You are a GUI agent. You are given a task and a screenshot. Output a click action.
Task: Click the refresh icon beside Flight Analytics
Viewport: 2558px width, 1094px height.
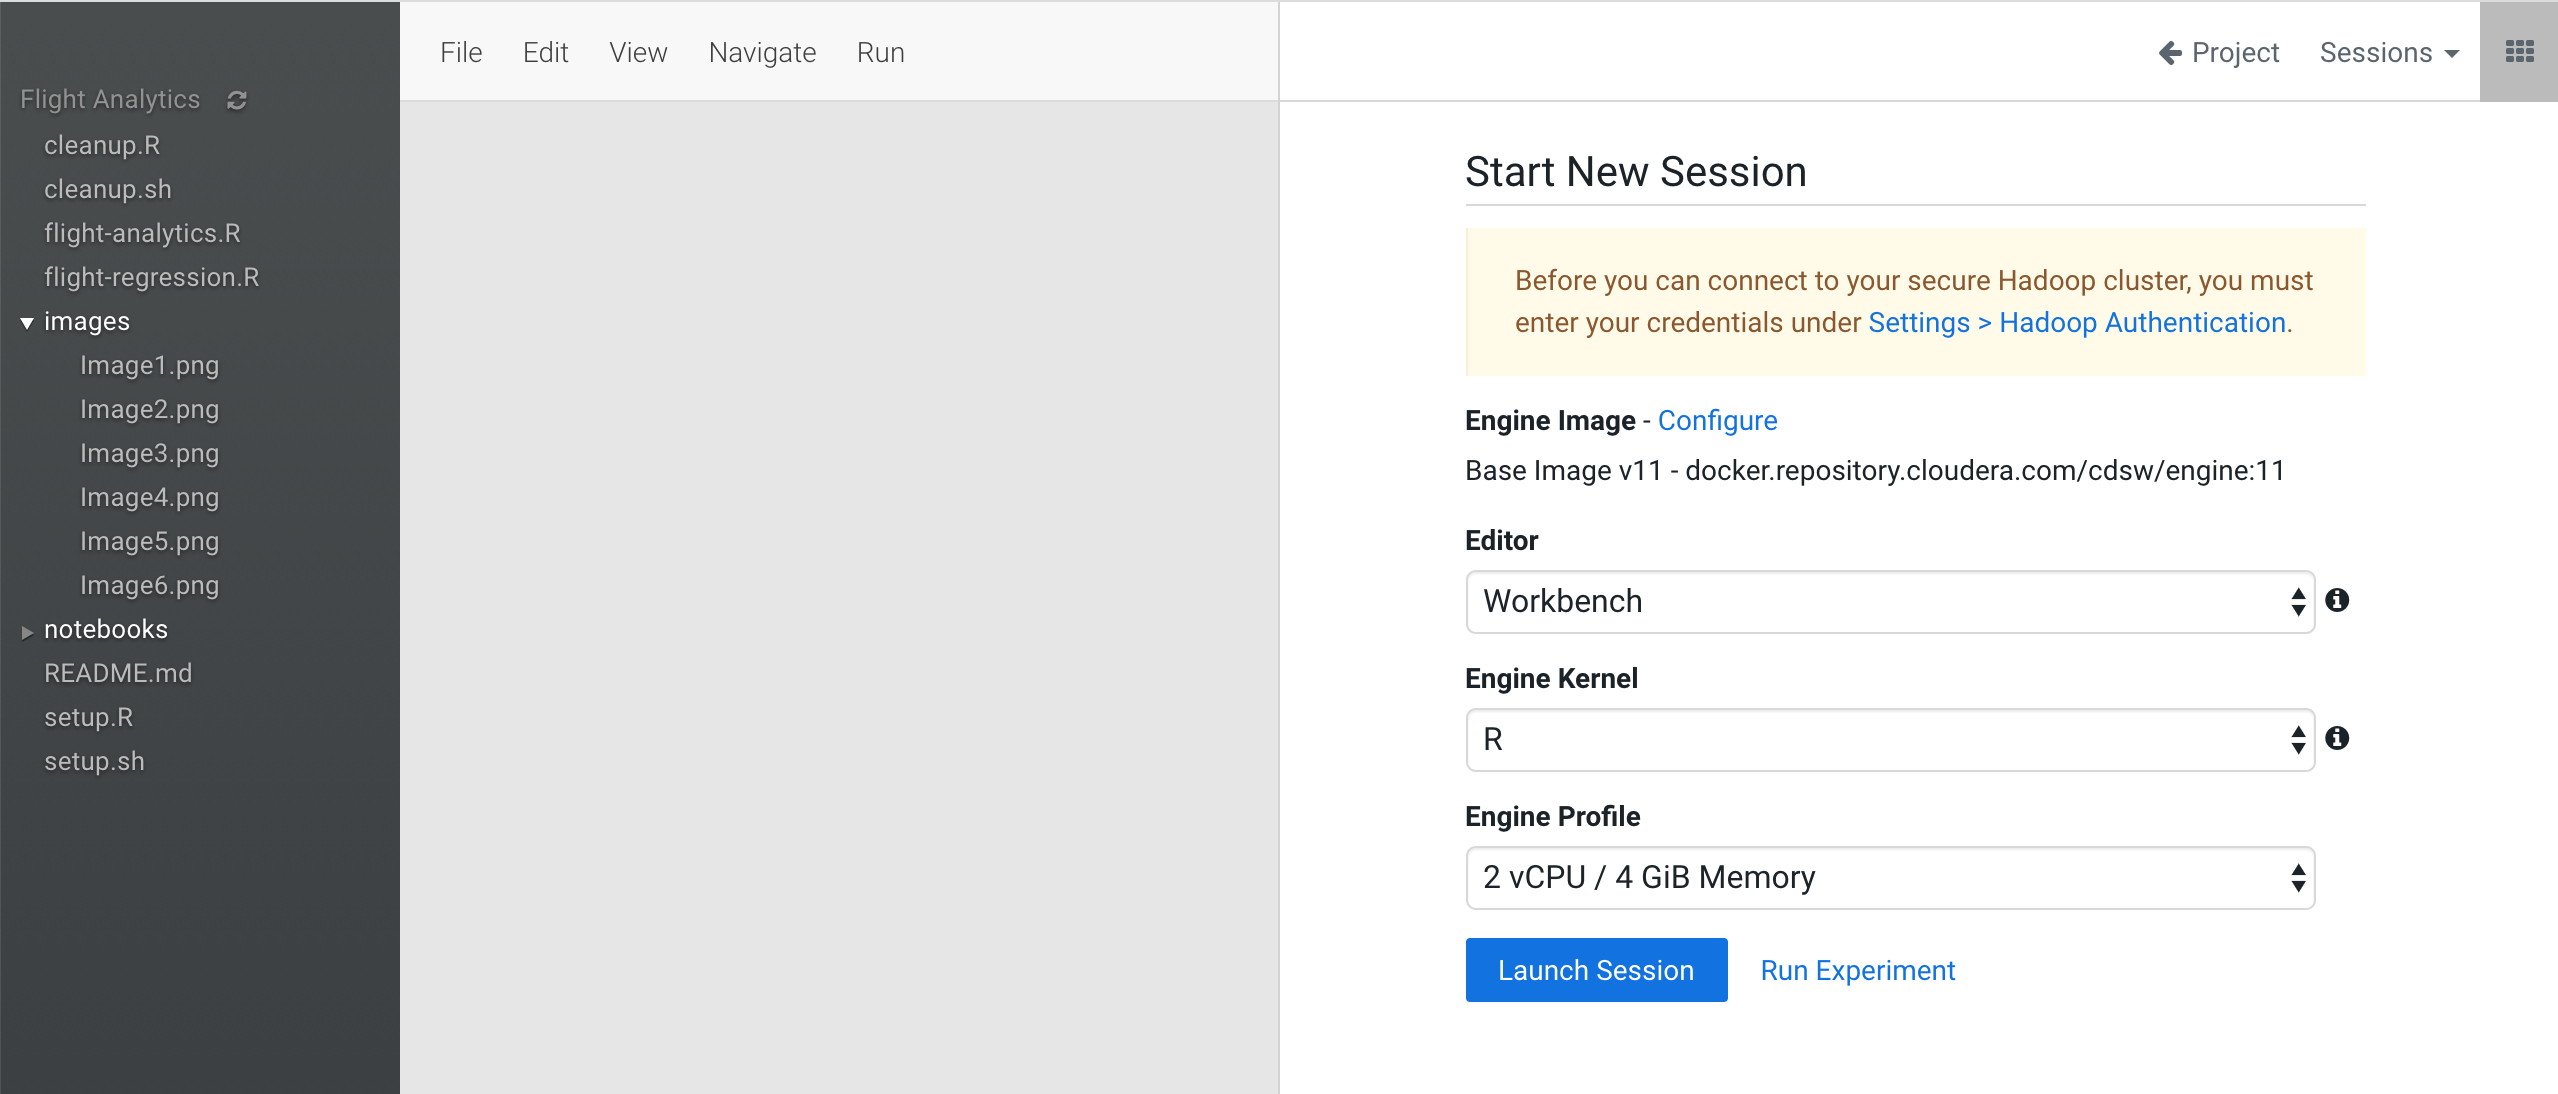click(x=237, y=100)
